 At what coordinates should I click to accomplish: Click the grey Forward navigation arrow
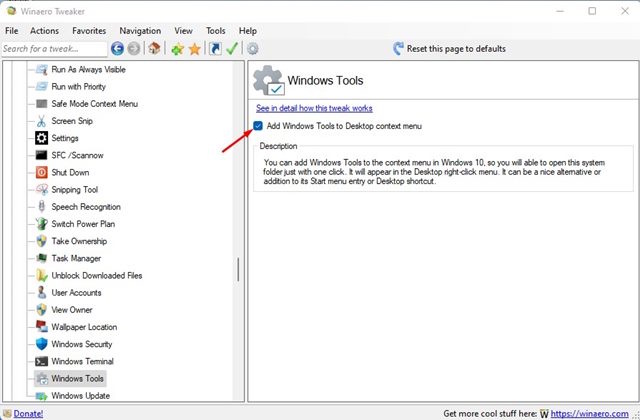tap(133, 49)
